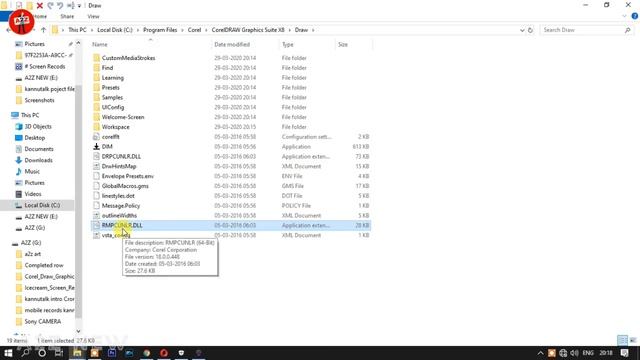
Task: Open the Windows Start button
Action: 8,353
